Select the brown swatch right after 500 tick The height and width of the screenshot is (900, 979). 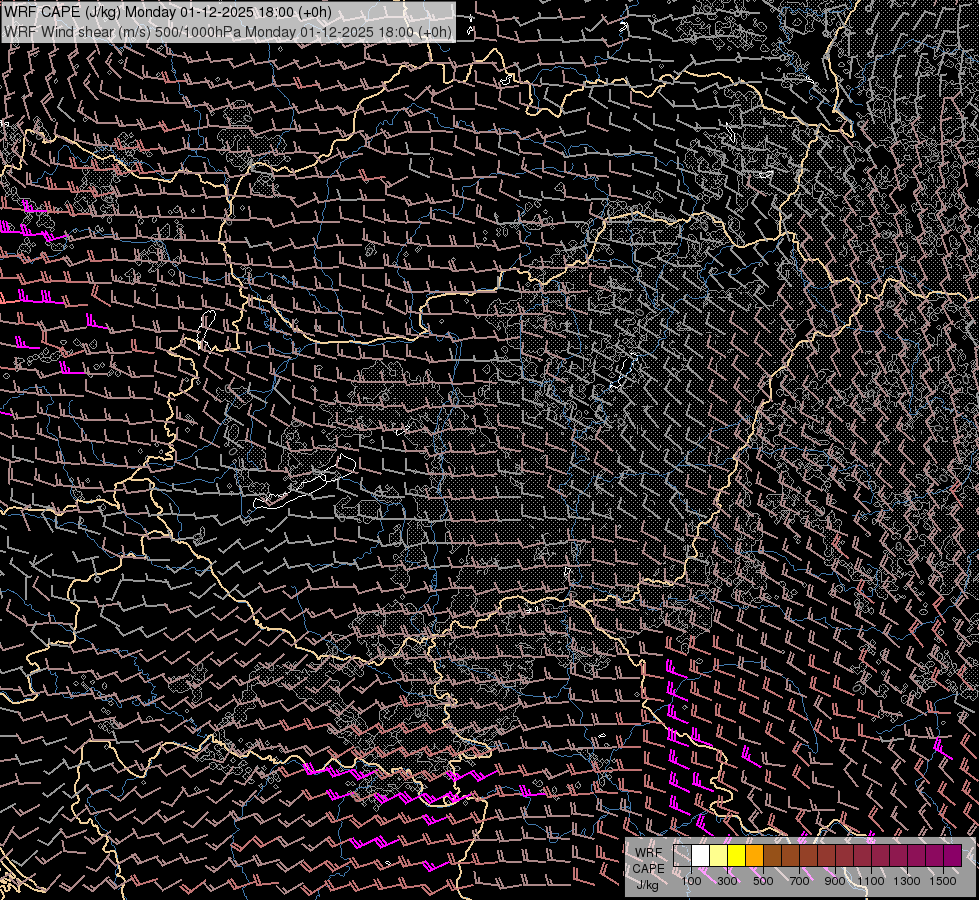click(x=772, y=855)
